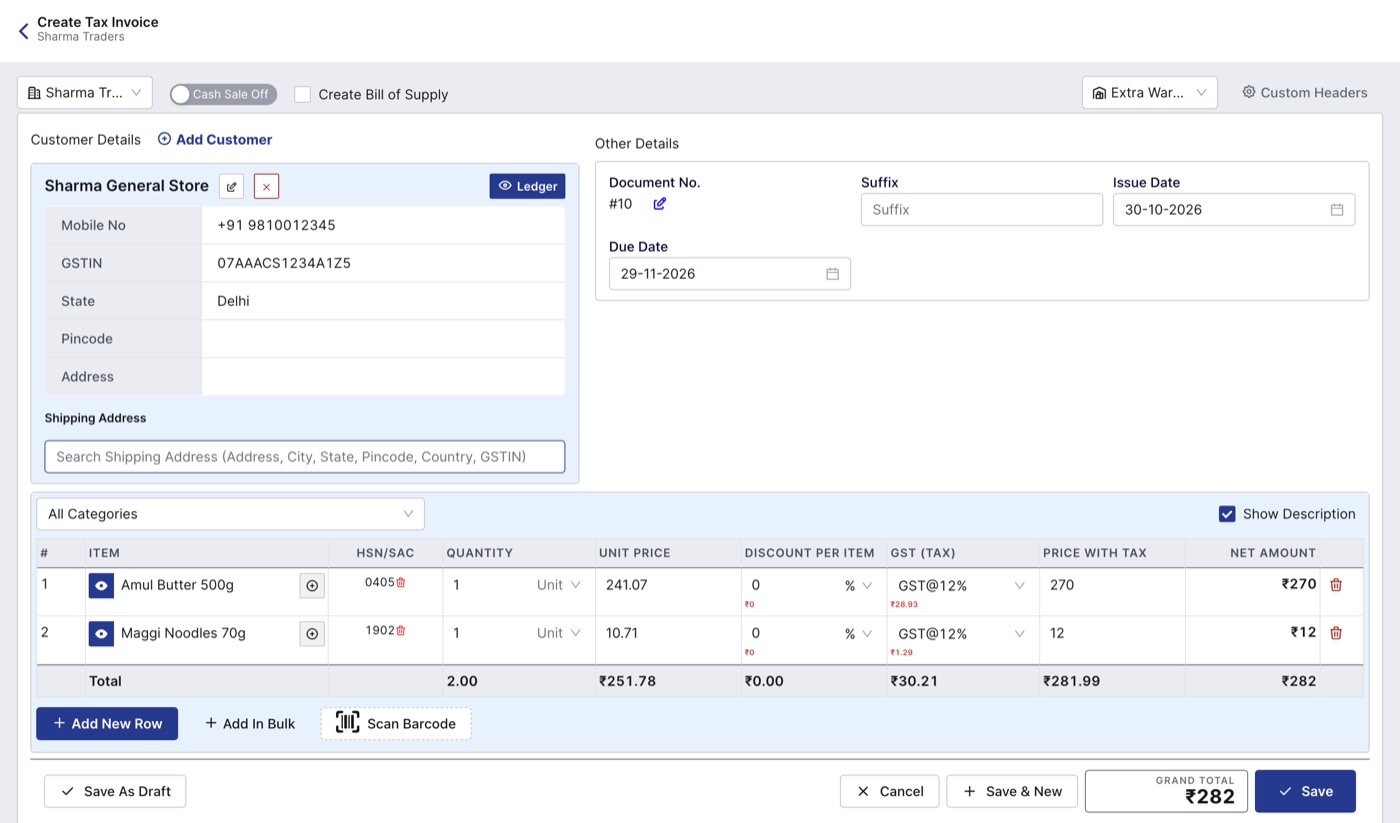Check Create Bill of Supply

(x=303, y=94)
